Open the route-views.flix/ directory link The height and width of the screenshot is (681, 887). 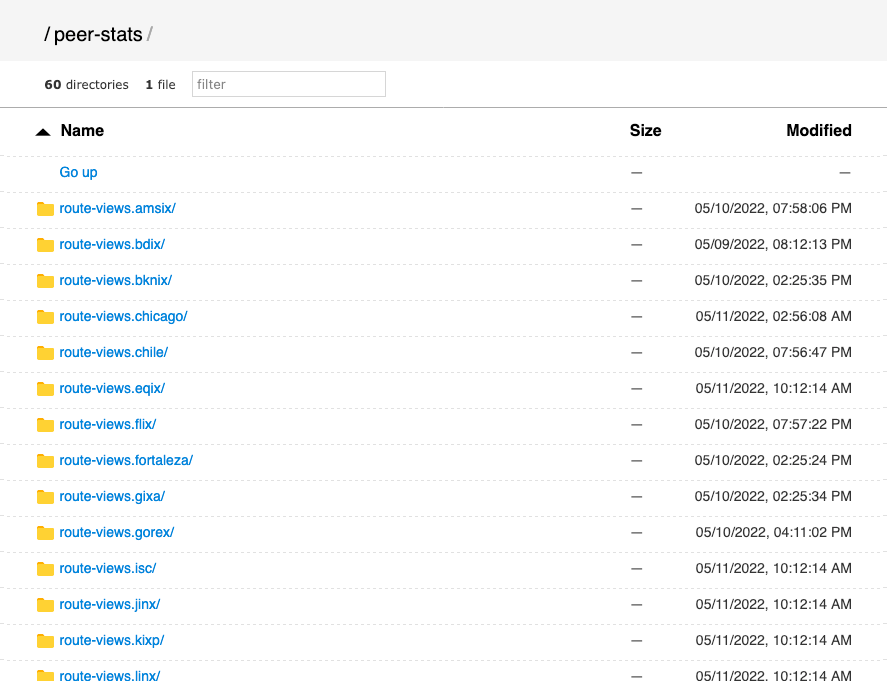tap(107, 424)
